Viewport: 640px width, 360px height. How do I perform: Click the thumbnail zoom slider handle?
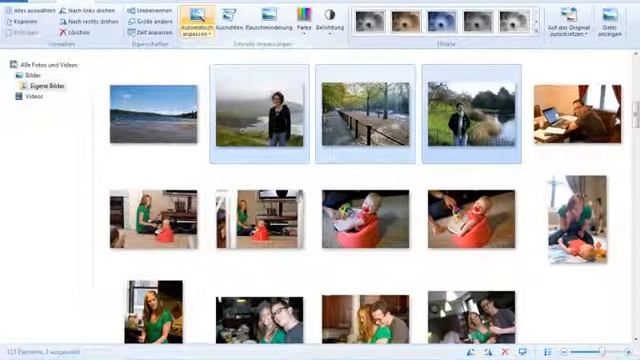[602, 352]
